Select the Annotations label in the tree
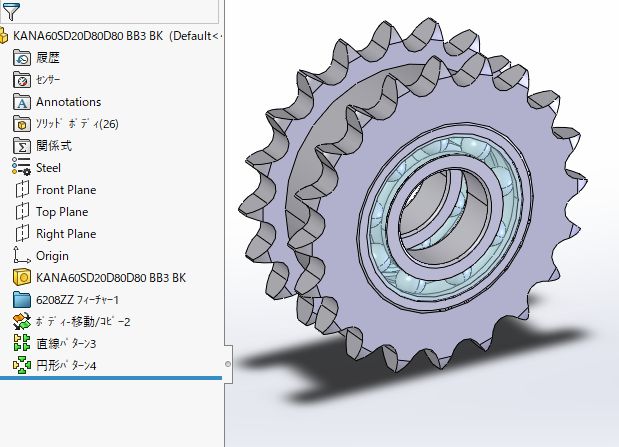 (69, 102)
